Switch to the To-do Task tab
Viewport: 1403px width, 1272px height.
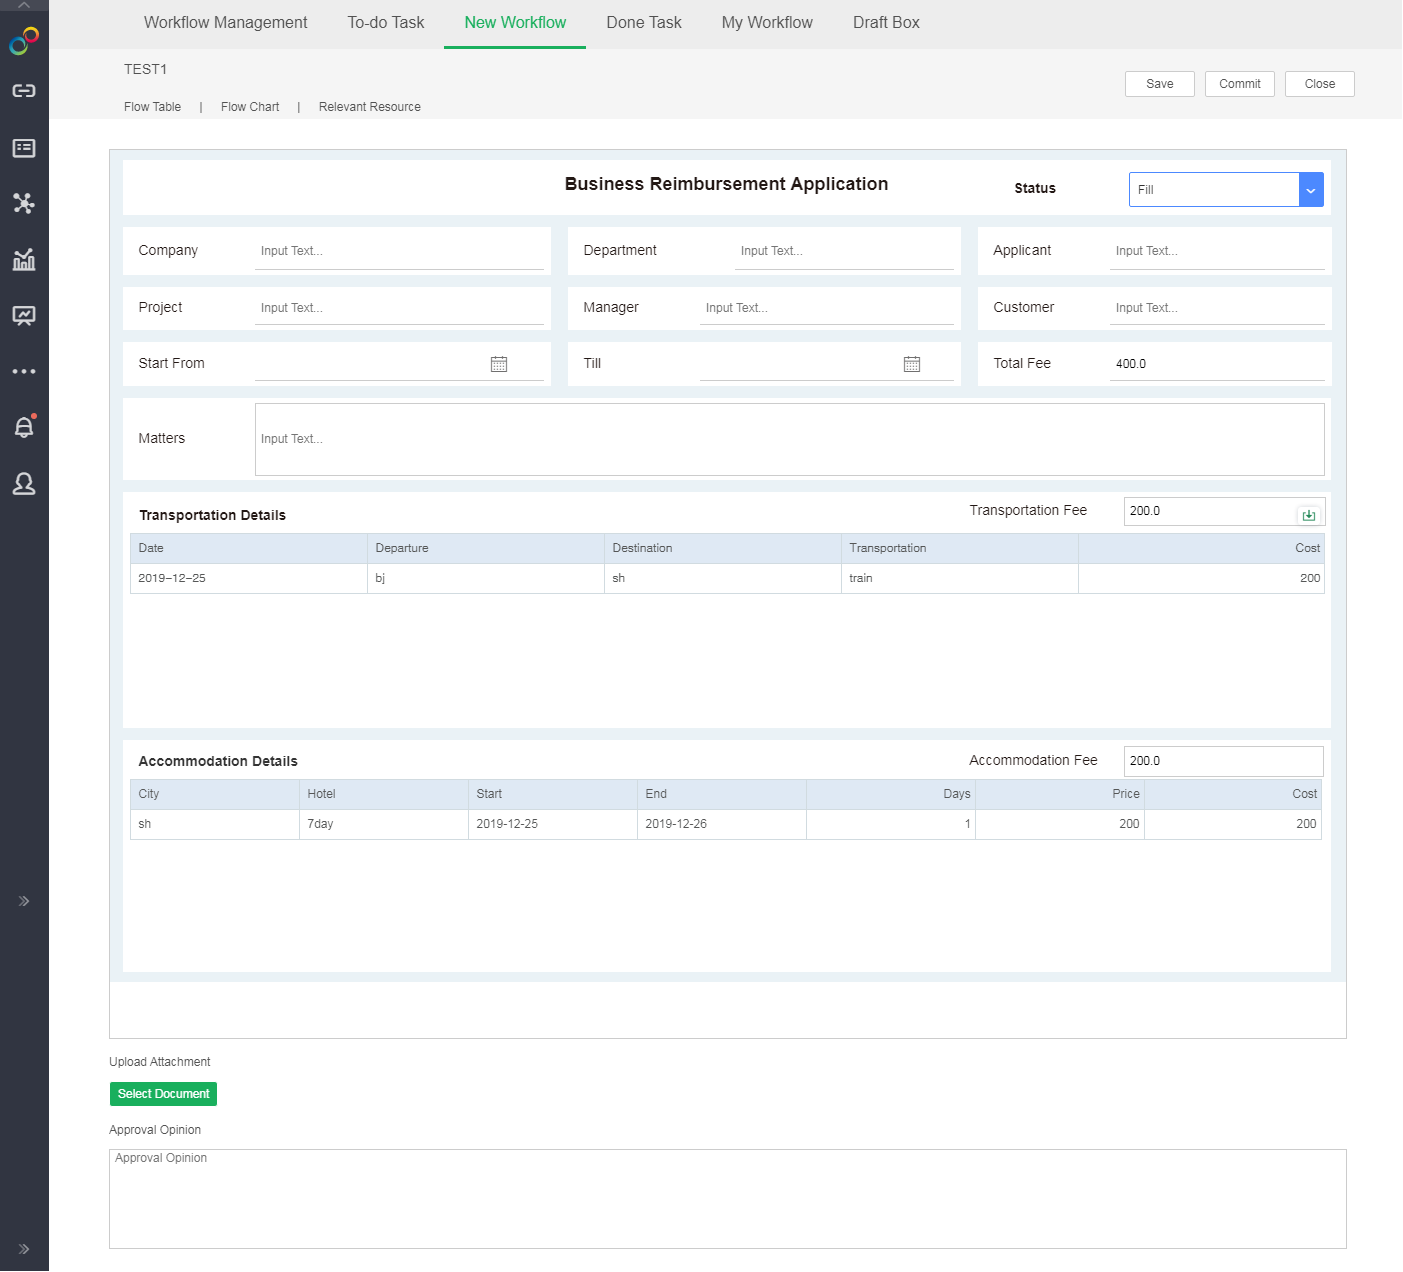[x=386, y=23]
